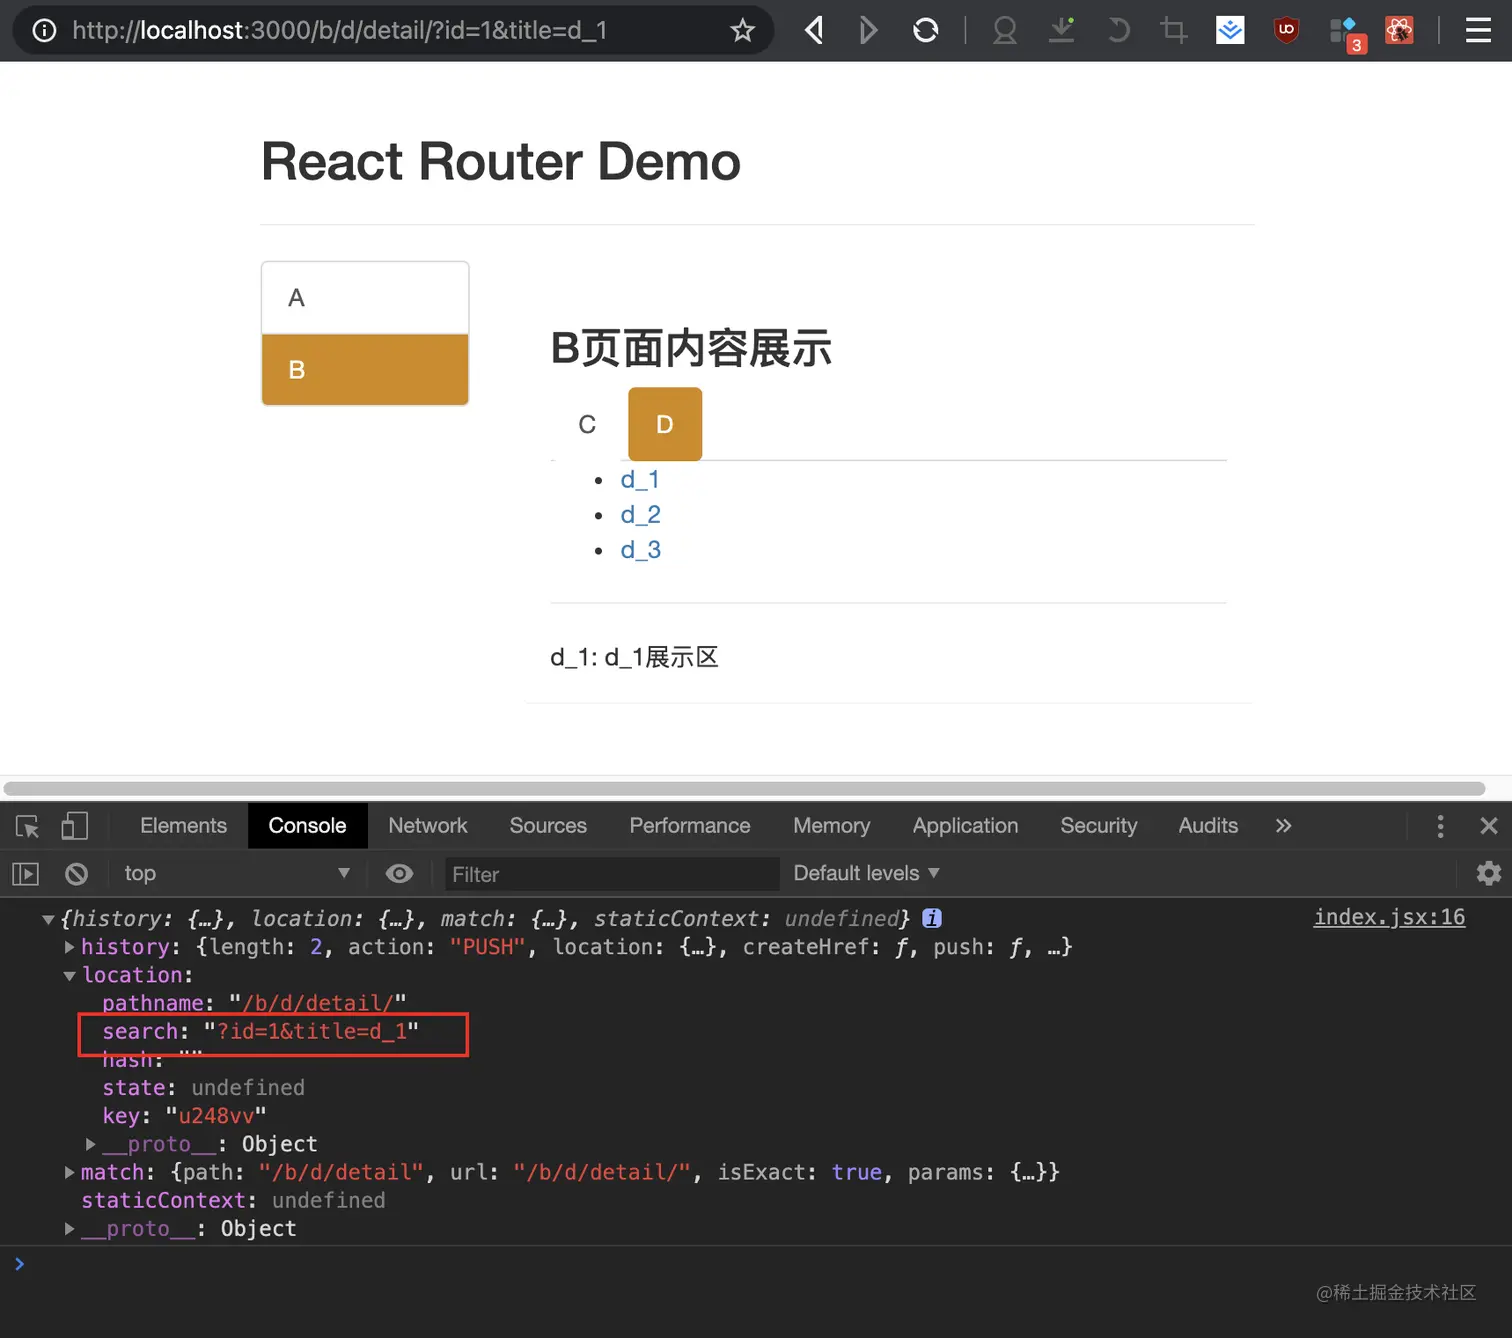Image resolution: width=1512 pixels, height=1338 pixels.
Task: Open the console settings gear icon
Action: click(x=1488, y=873)
